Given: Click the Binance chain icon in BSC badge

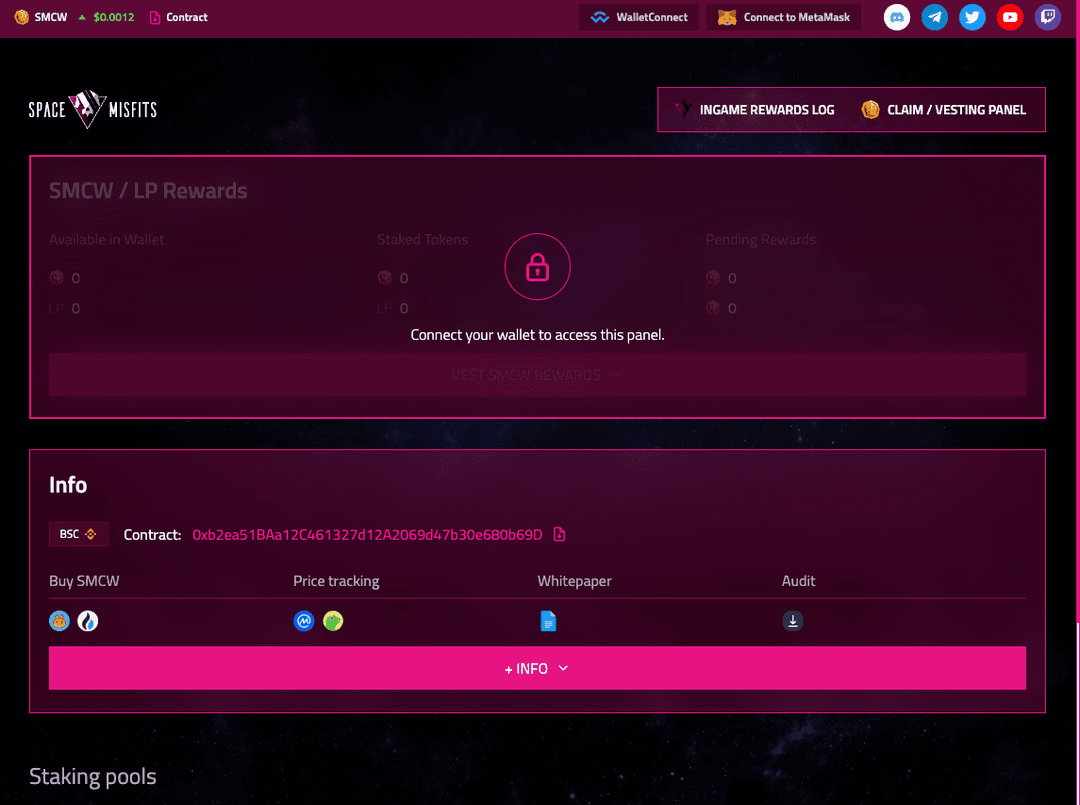Looking at the screenshot, I should [x=90, y=534].
